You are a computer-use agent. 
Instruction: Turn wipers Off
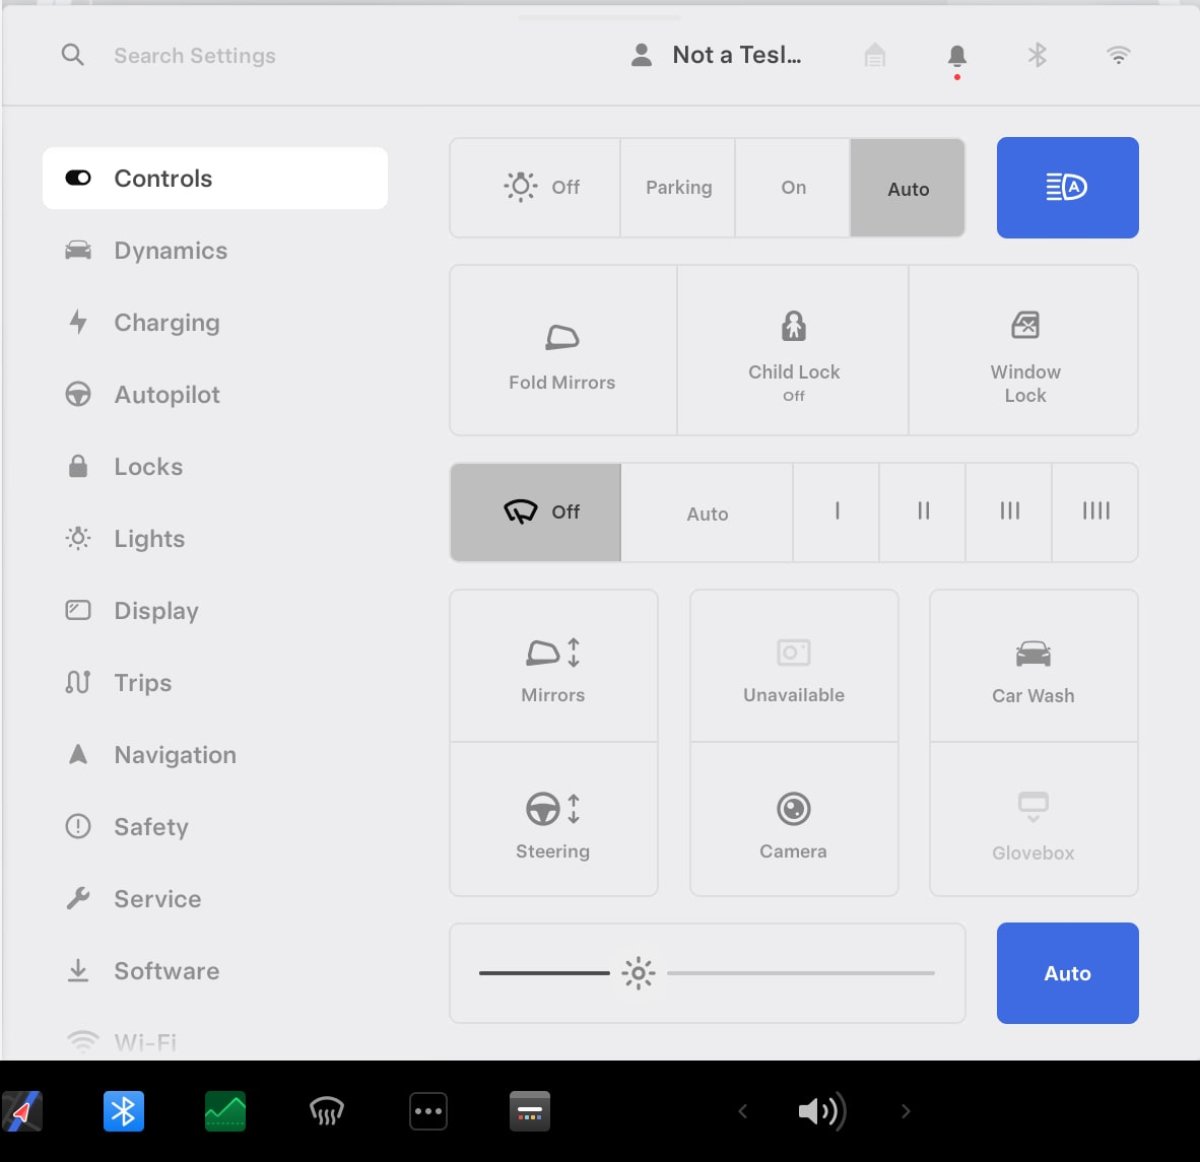[535, 512]
